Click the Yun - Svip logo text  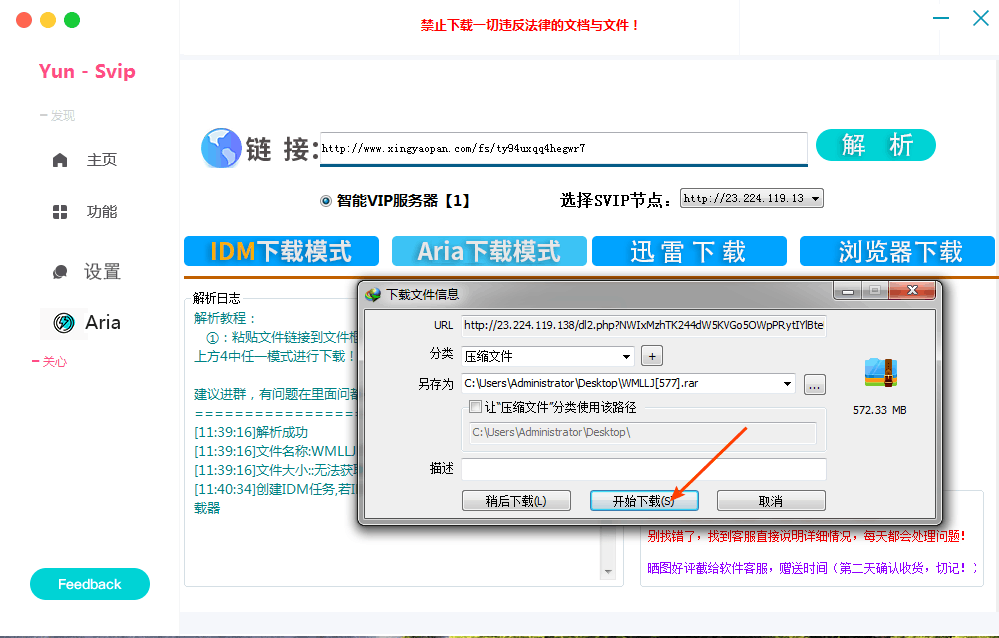tap(87, 71)
